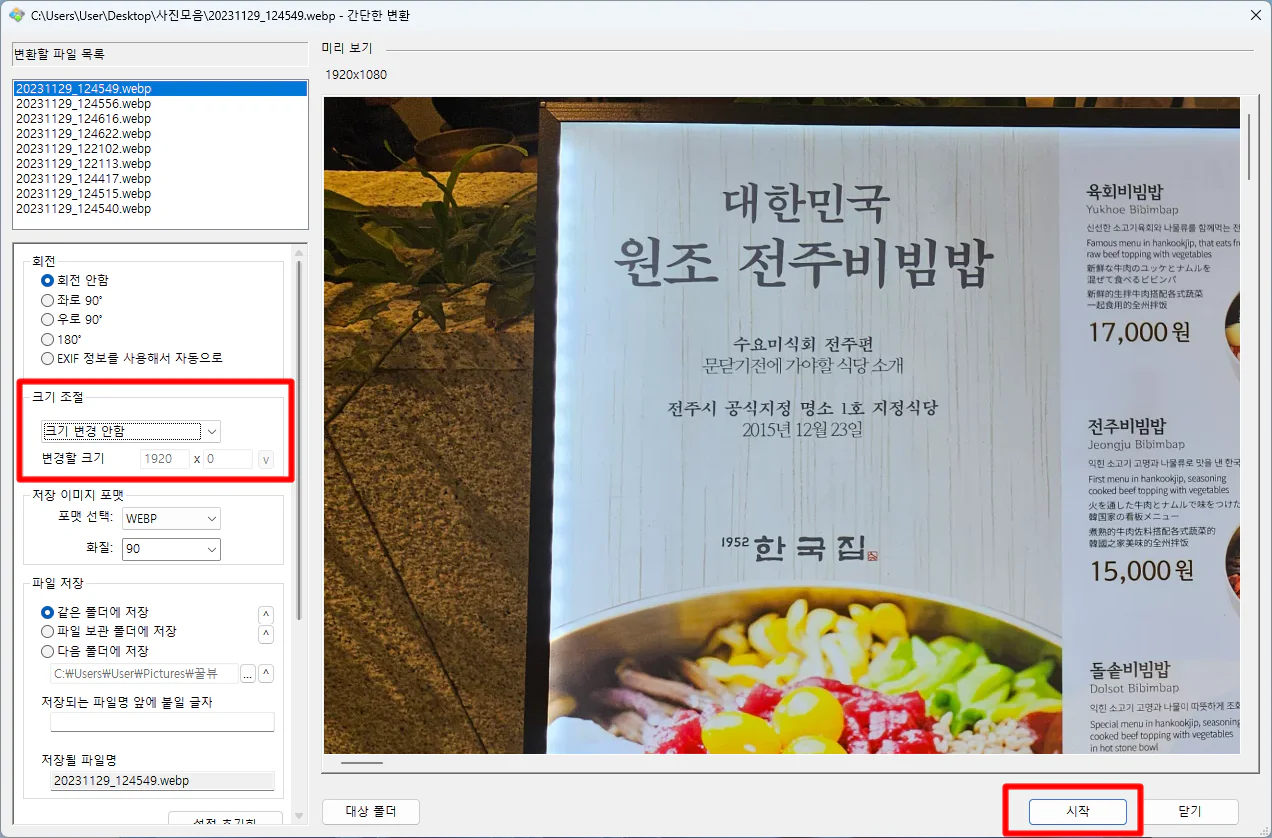Image resolution: width=1272 pixels, height=838 pixels.
Task: Select 20231129_122102.webp in the file list
Action: (x=160, y=148)
